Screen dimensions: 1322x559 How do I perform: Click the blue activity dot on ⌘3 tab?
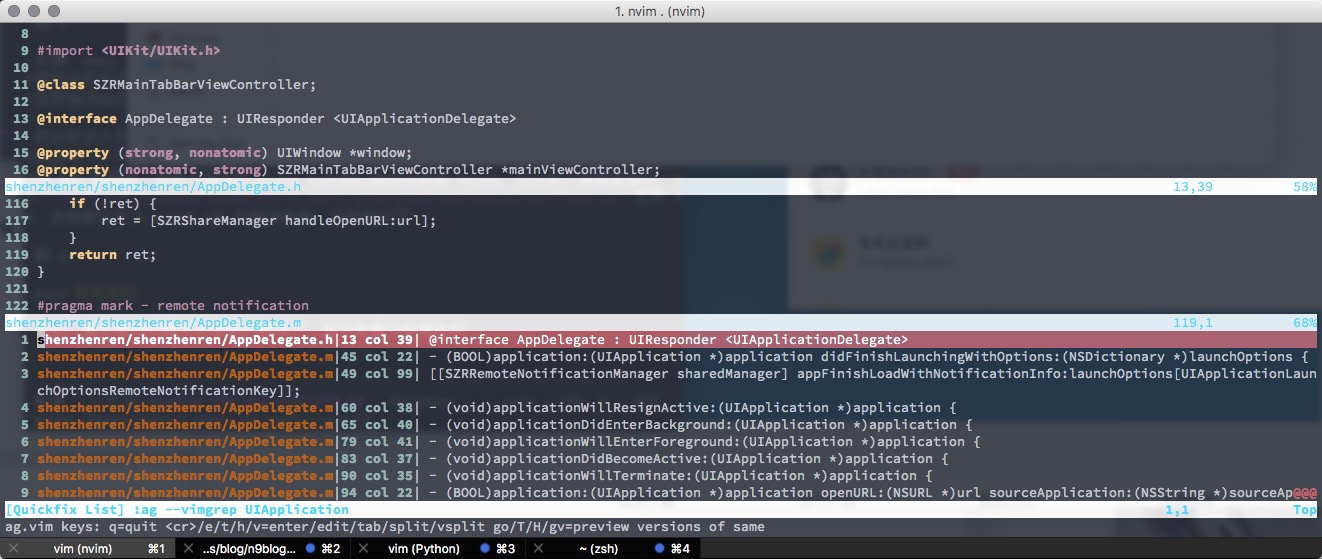pyautogui.click(x=485, y=549)
